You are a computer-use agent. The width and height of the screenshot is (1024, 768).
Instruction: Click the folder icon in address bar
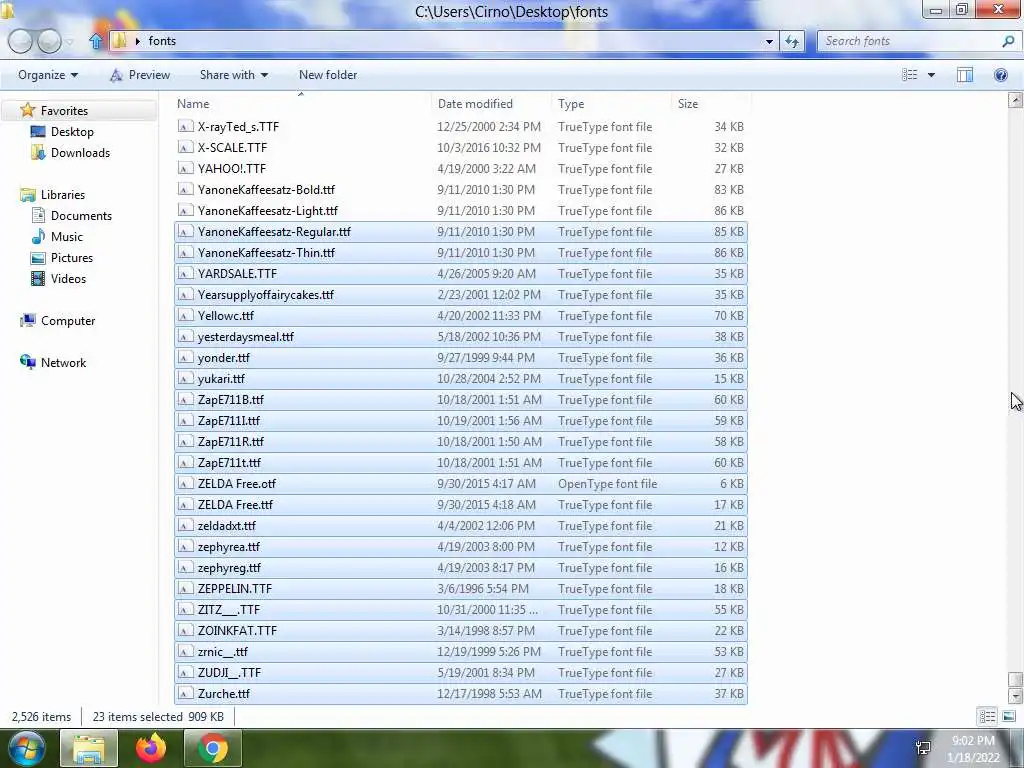pyautogui.click(x=119, y=41)
